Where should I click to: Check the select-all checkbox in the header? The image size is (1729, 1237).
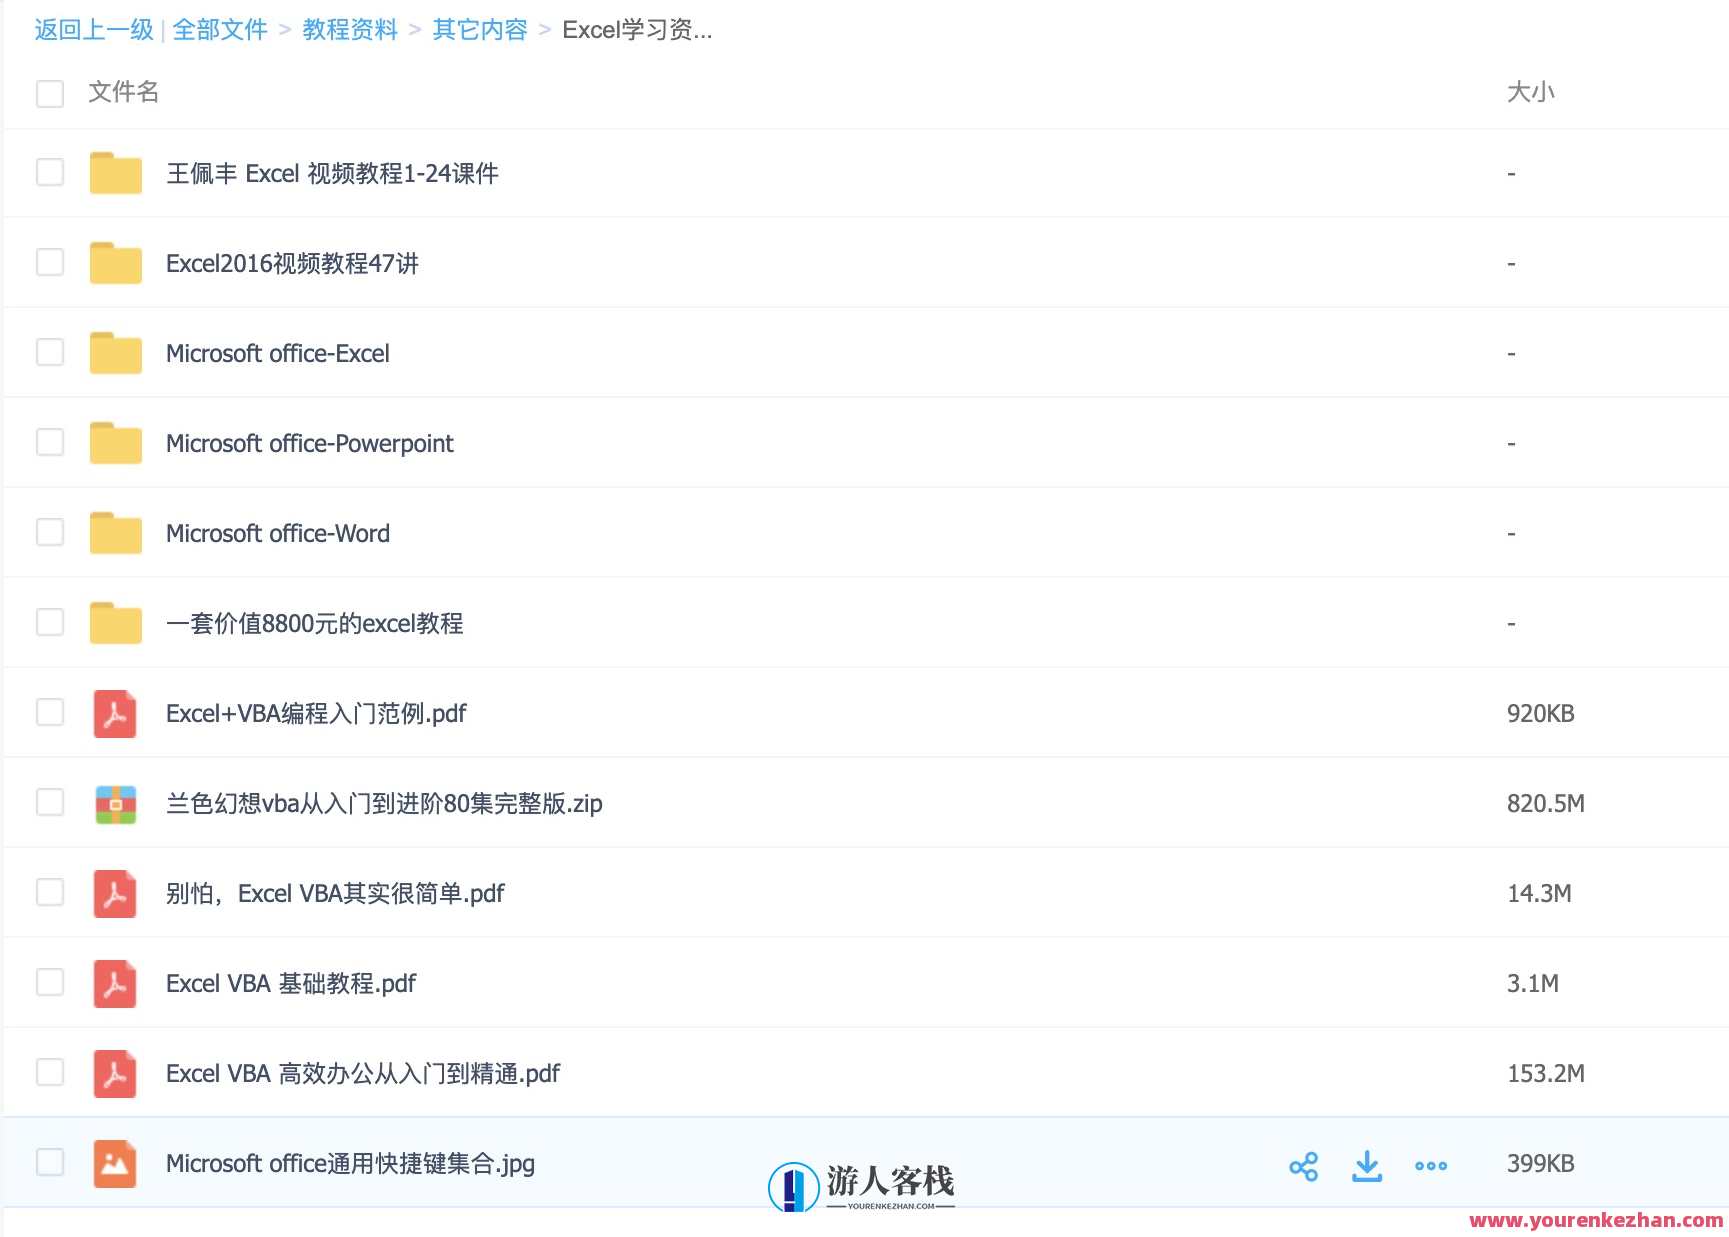coord(49,93)
